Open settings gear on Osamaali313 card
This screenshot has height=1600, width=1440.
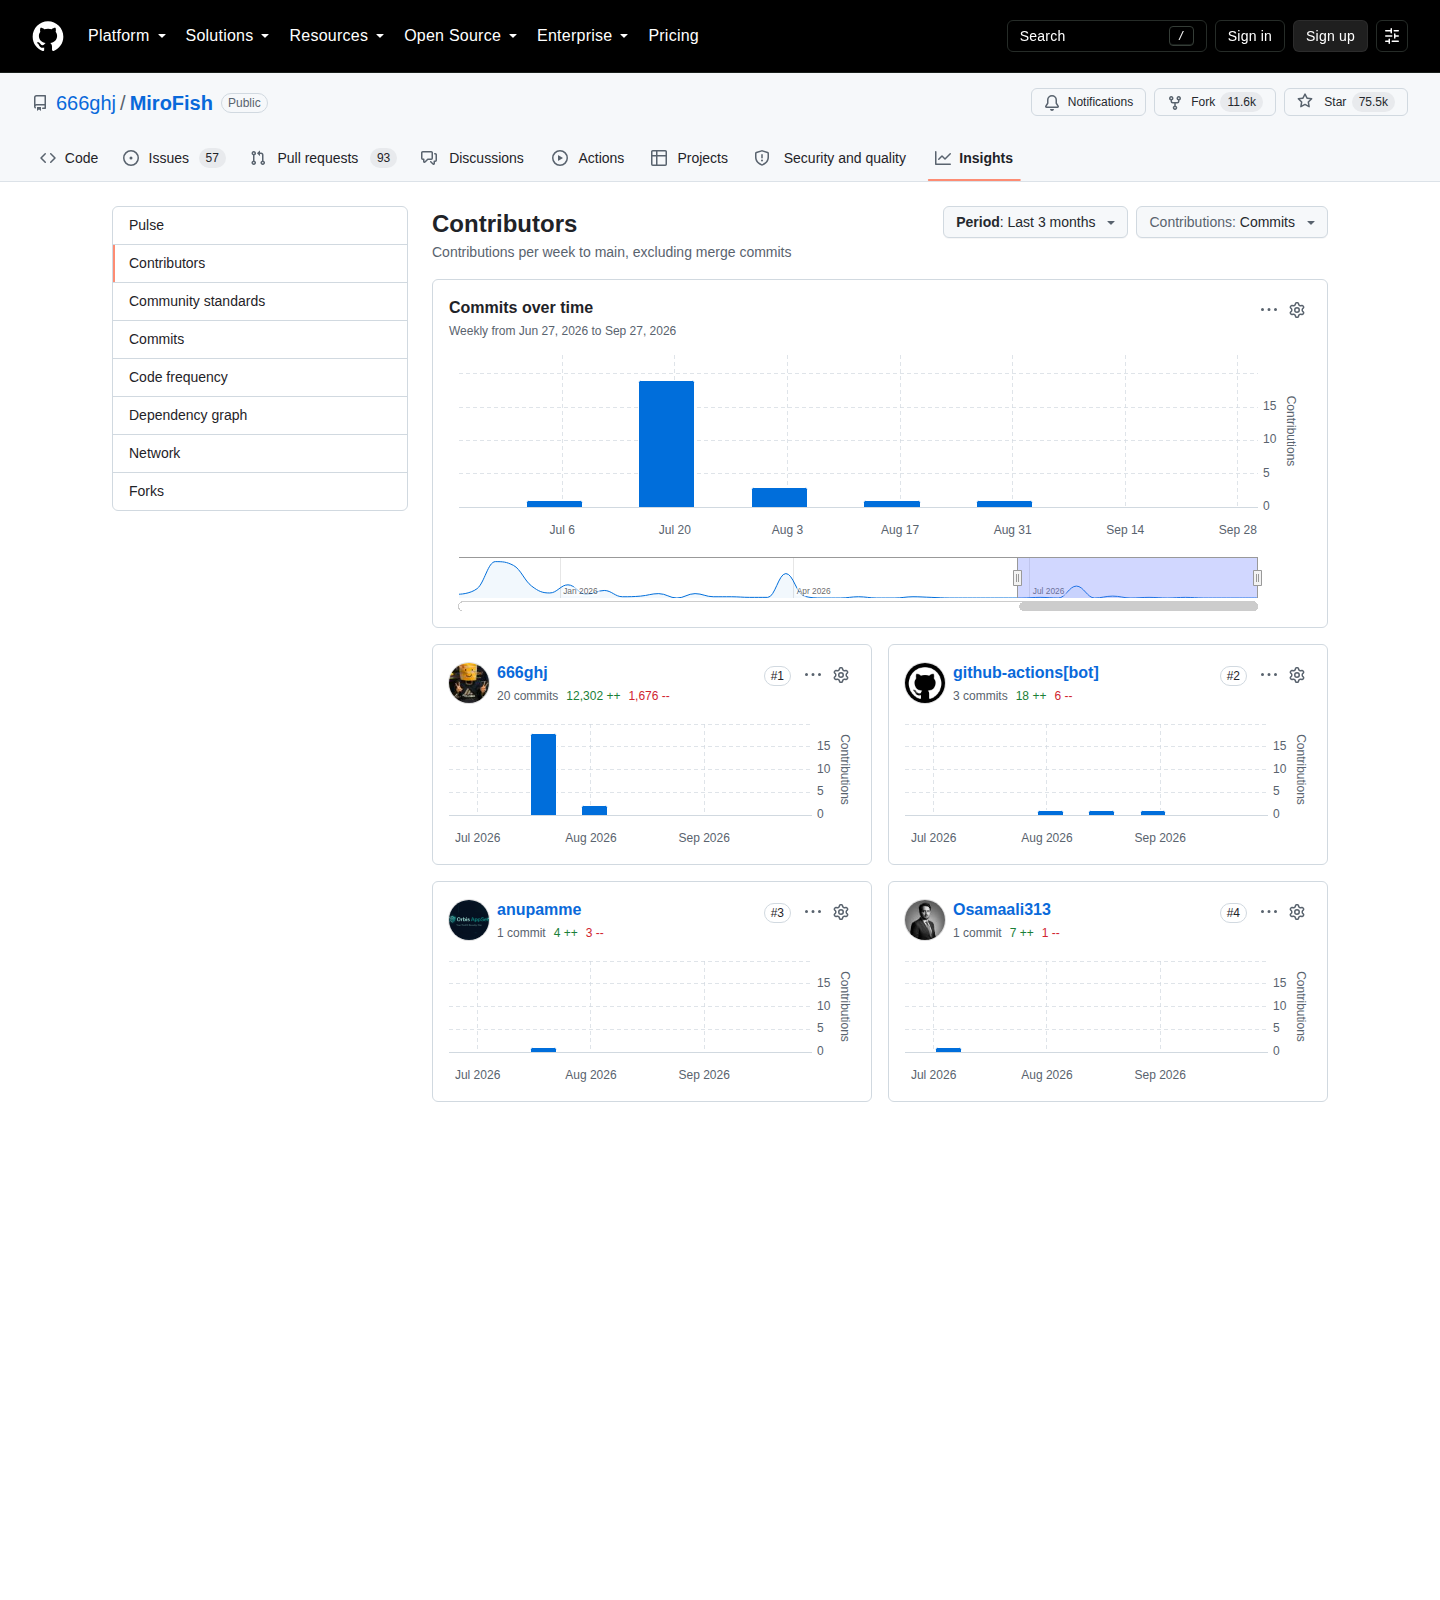(1297, 912)
